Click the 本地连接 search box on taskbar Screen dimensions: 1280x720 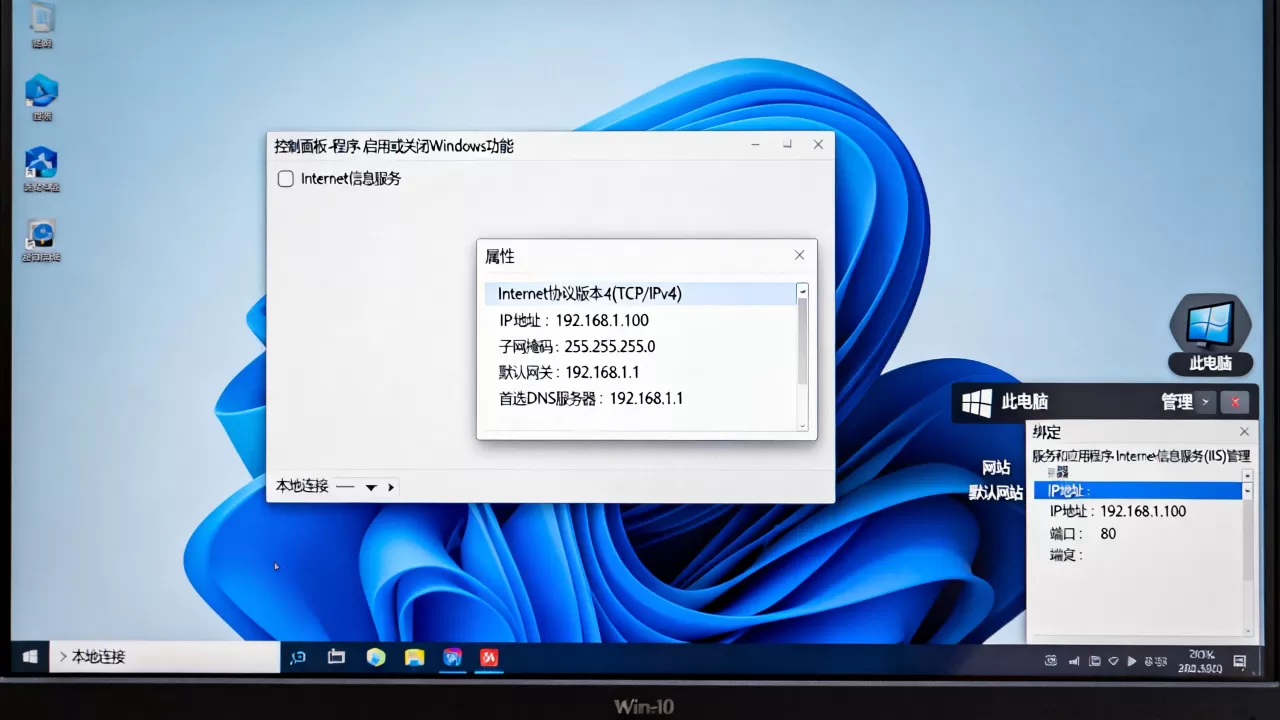coord(165,657)
